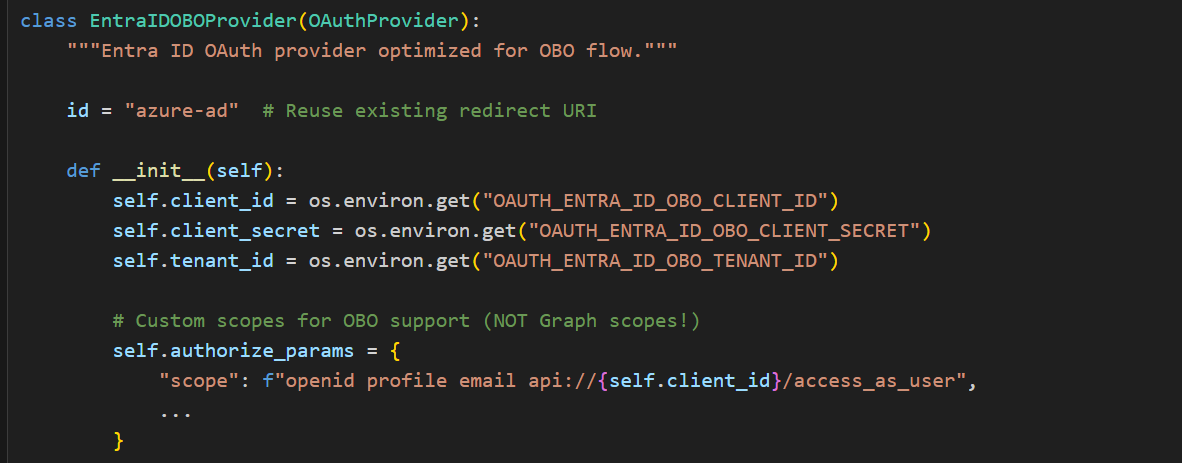Select the "azure-ad" string value
The width and height of the screenshot is (1182, 463).
pyautogui.click(x=181, y=110)
